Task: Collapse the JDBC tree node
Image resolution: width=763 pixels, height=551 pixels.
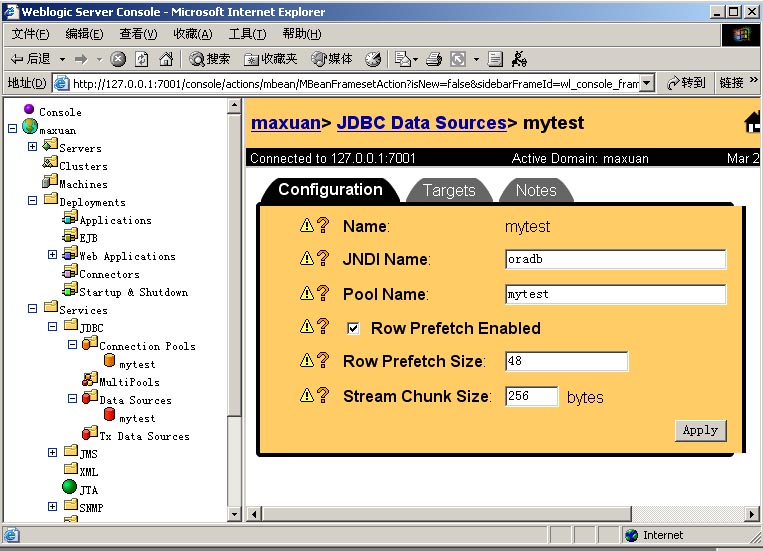Action: (53, 327)
